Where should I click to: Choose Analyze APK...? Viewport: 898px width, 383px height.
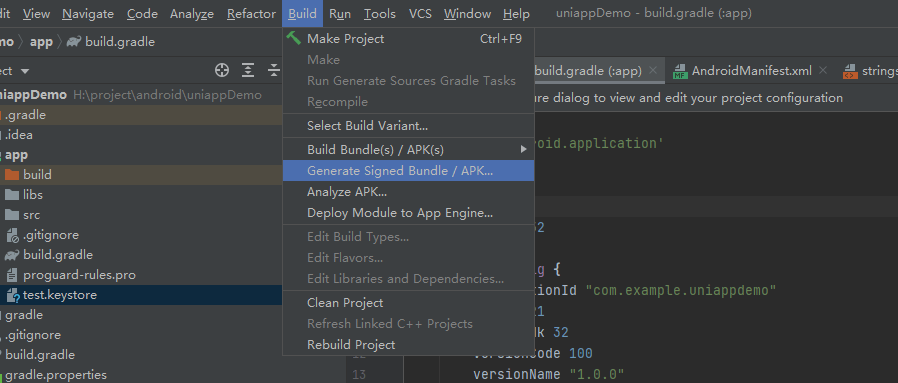tap(408, 192)
